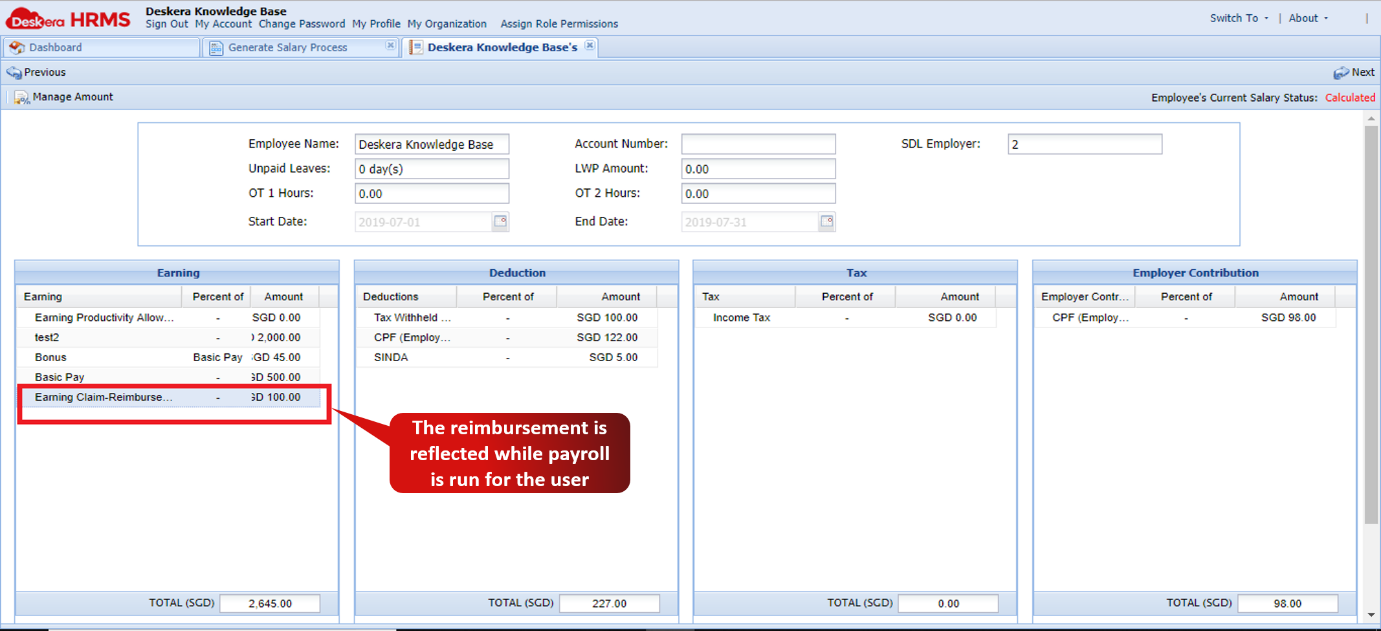The height and width of the screenshot is (631, 1381).
Task: Click the Dashboard tab icon
Action: click(x=14, y=46)
